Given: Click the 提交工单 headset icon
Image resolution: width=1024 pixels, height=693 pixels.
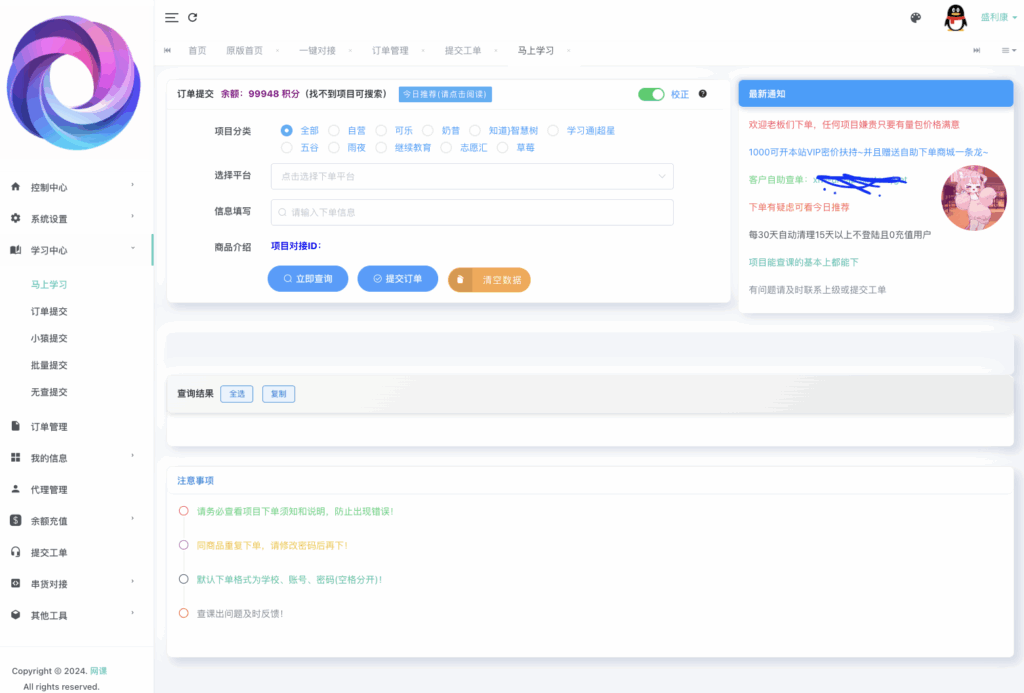Looking at the screenshot, I should pyautogui.click(x=15, y=552).
